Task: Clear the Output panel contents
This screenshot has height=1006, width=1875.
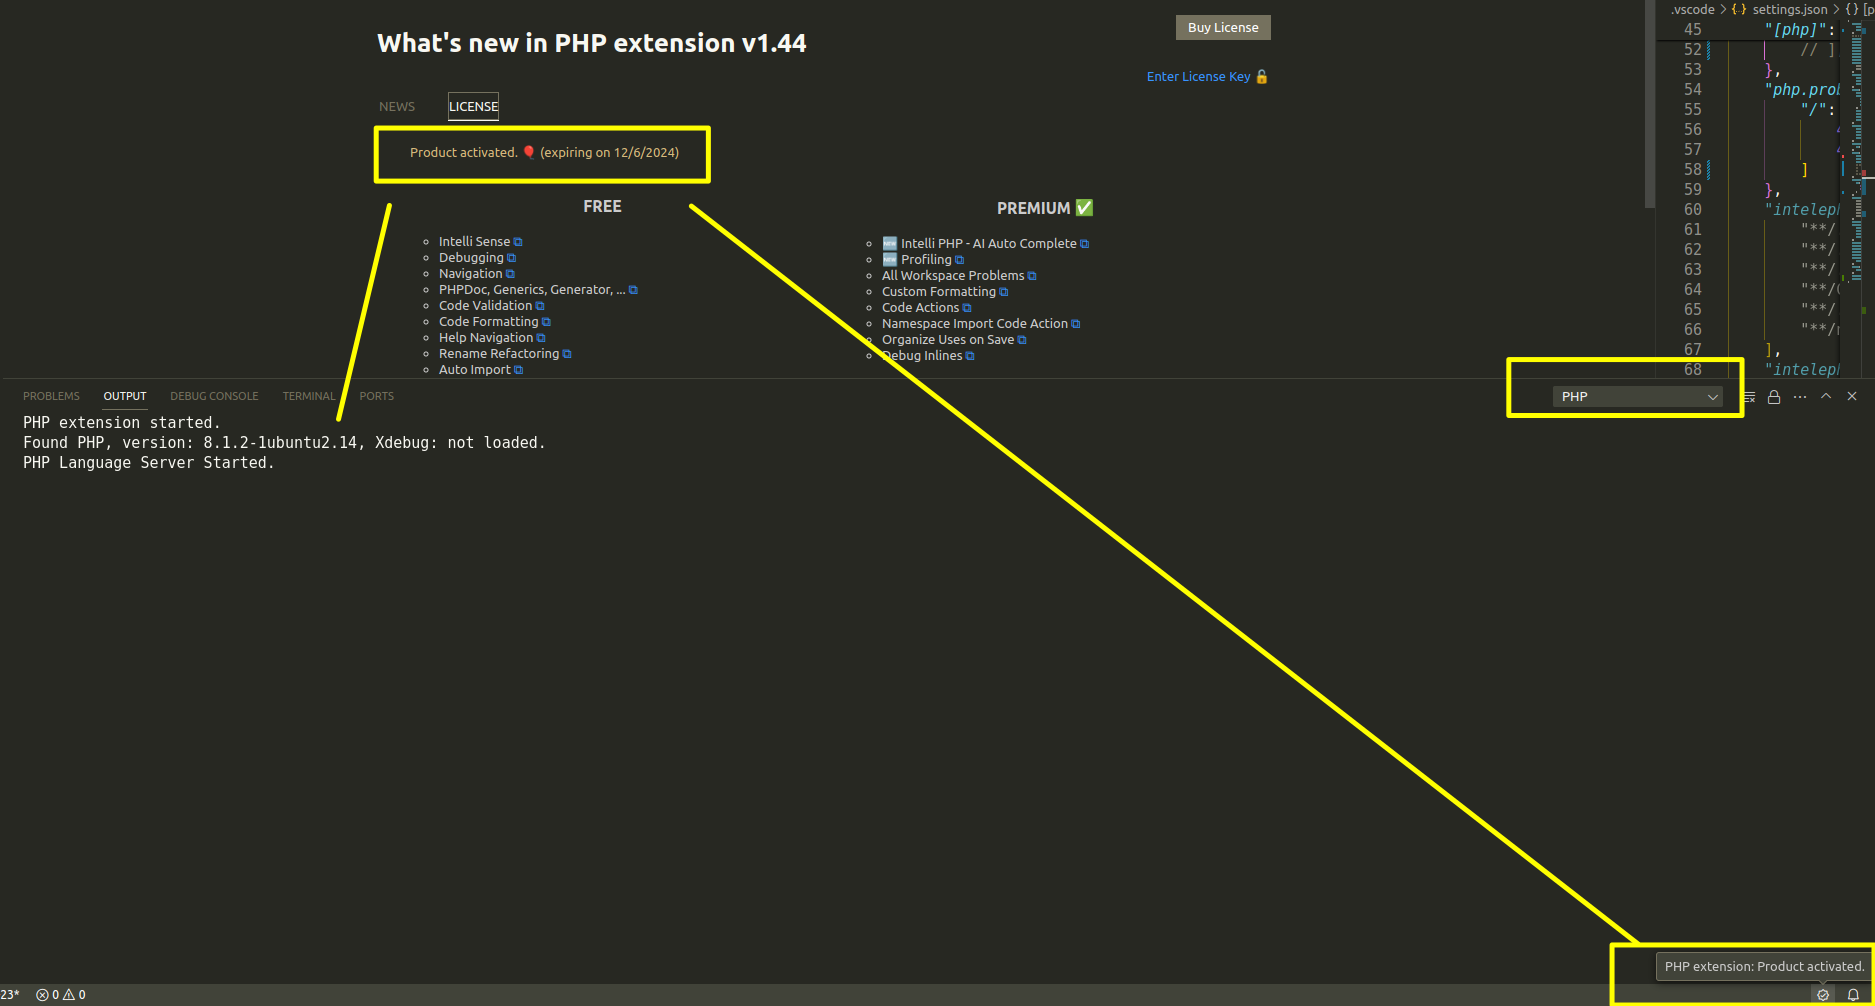Action: pyautogui.click(x=1749, y=397)
